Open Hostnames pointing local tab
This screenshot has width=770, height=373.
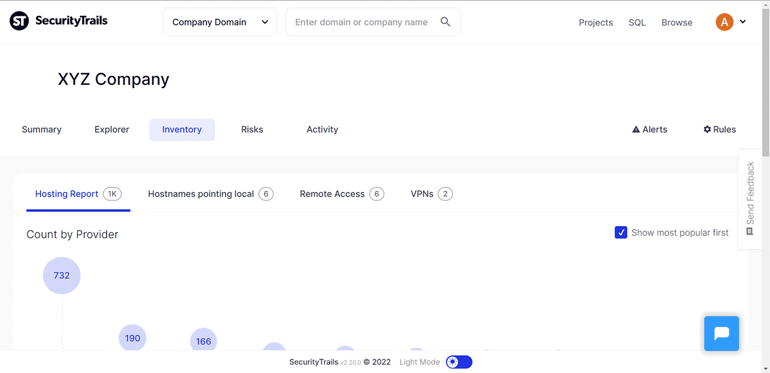(211, 194)
